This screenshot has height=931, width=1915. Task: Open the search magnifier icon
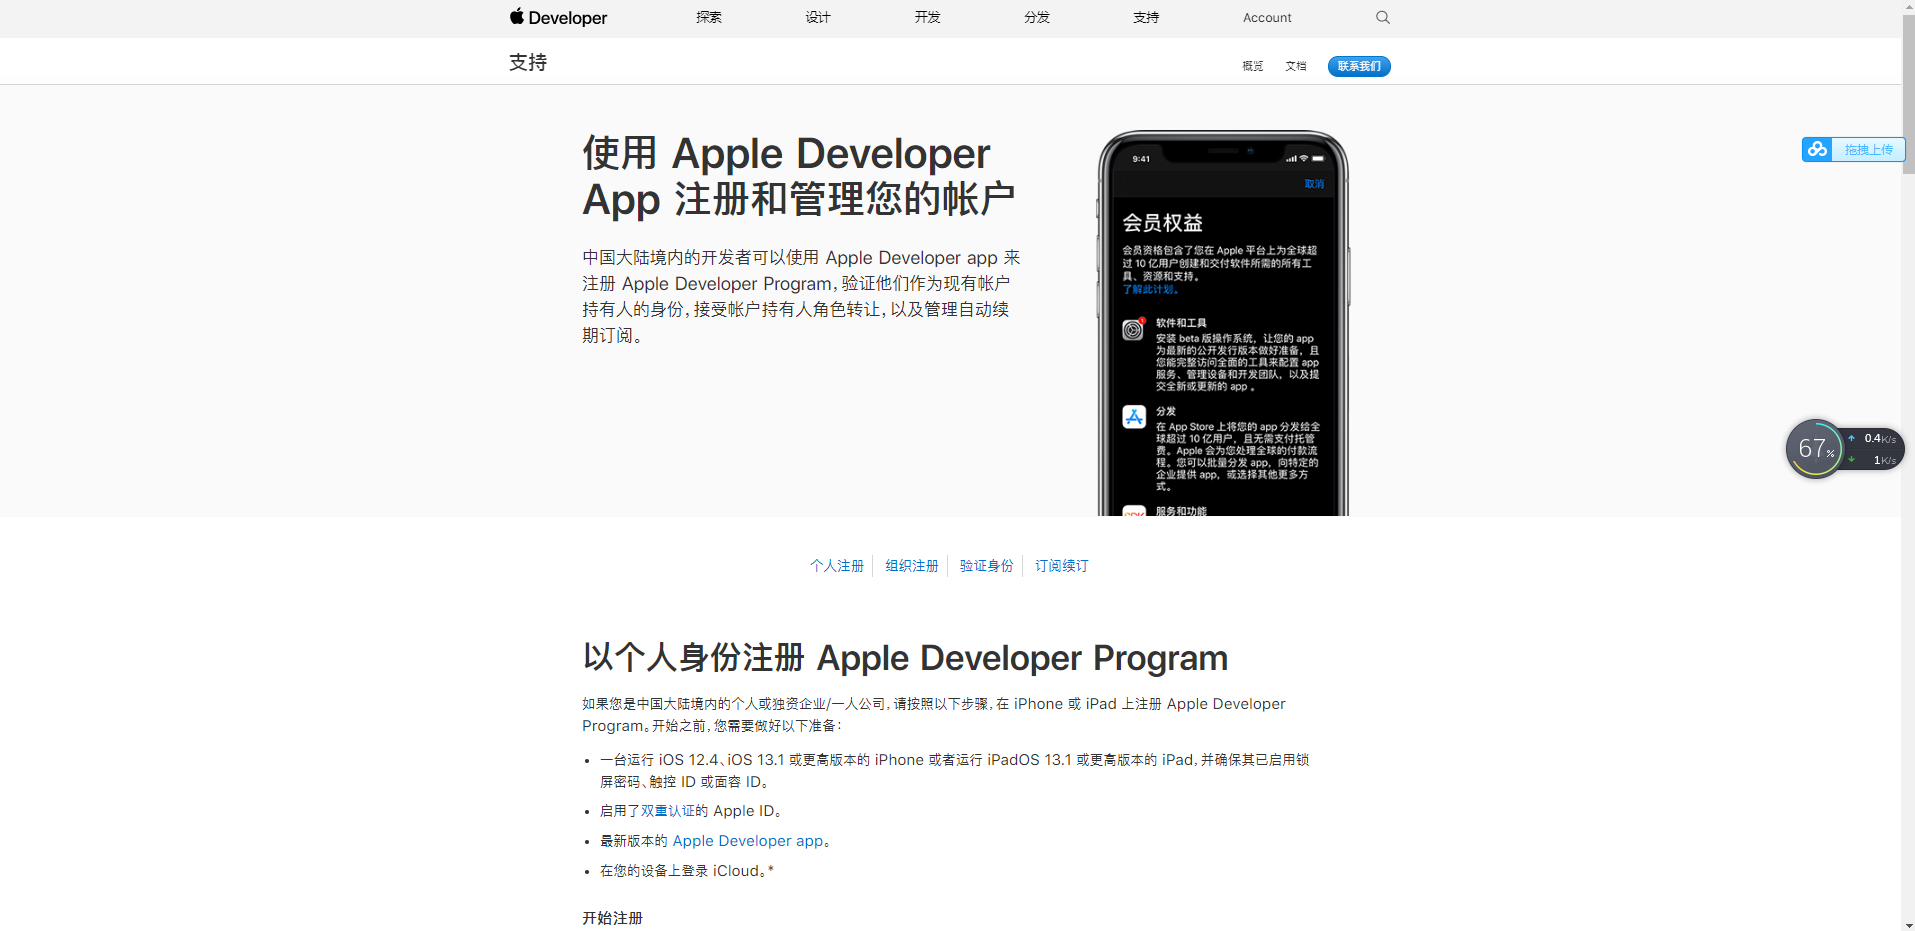pyautogui.click(x=1383, y=17)
